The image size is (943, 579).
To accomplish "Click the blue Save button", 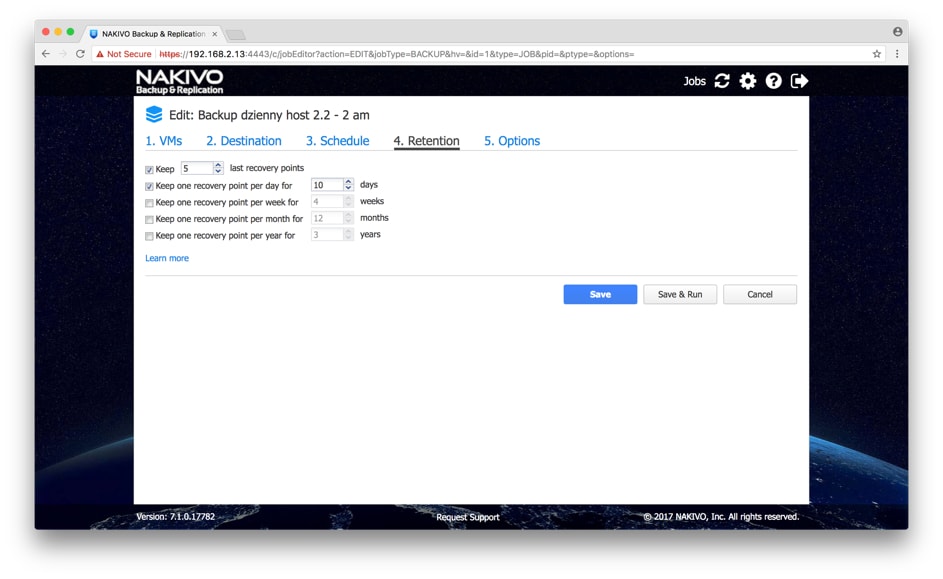I will tap(600, 294).
